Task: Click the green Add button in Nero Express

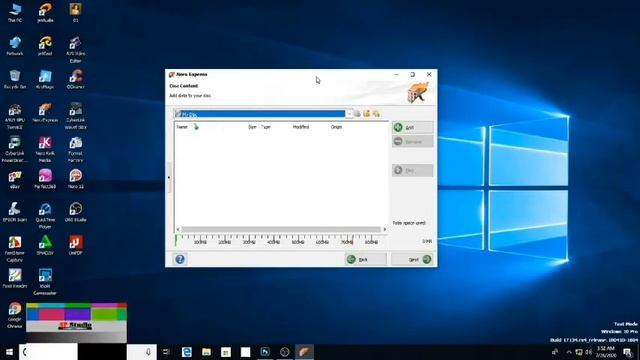Action: click(x=412, y=127)
